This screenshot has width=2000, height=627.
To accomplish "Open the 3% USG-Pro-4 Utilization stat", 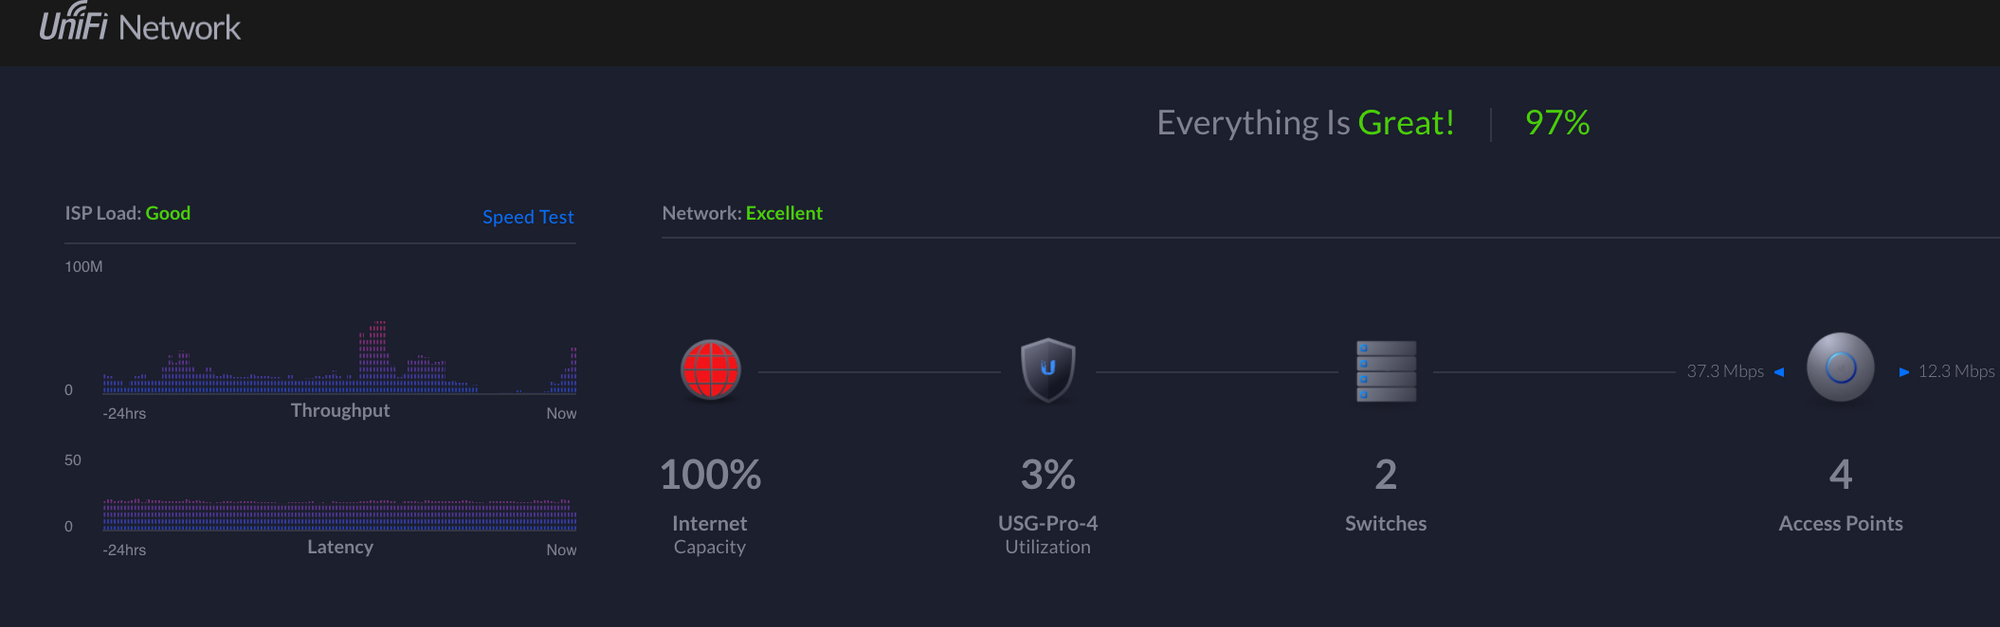I will pos(1048,474).
